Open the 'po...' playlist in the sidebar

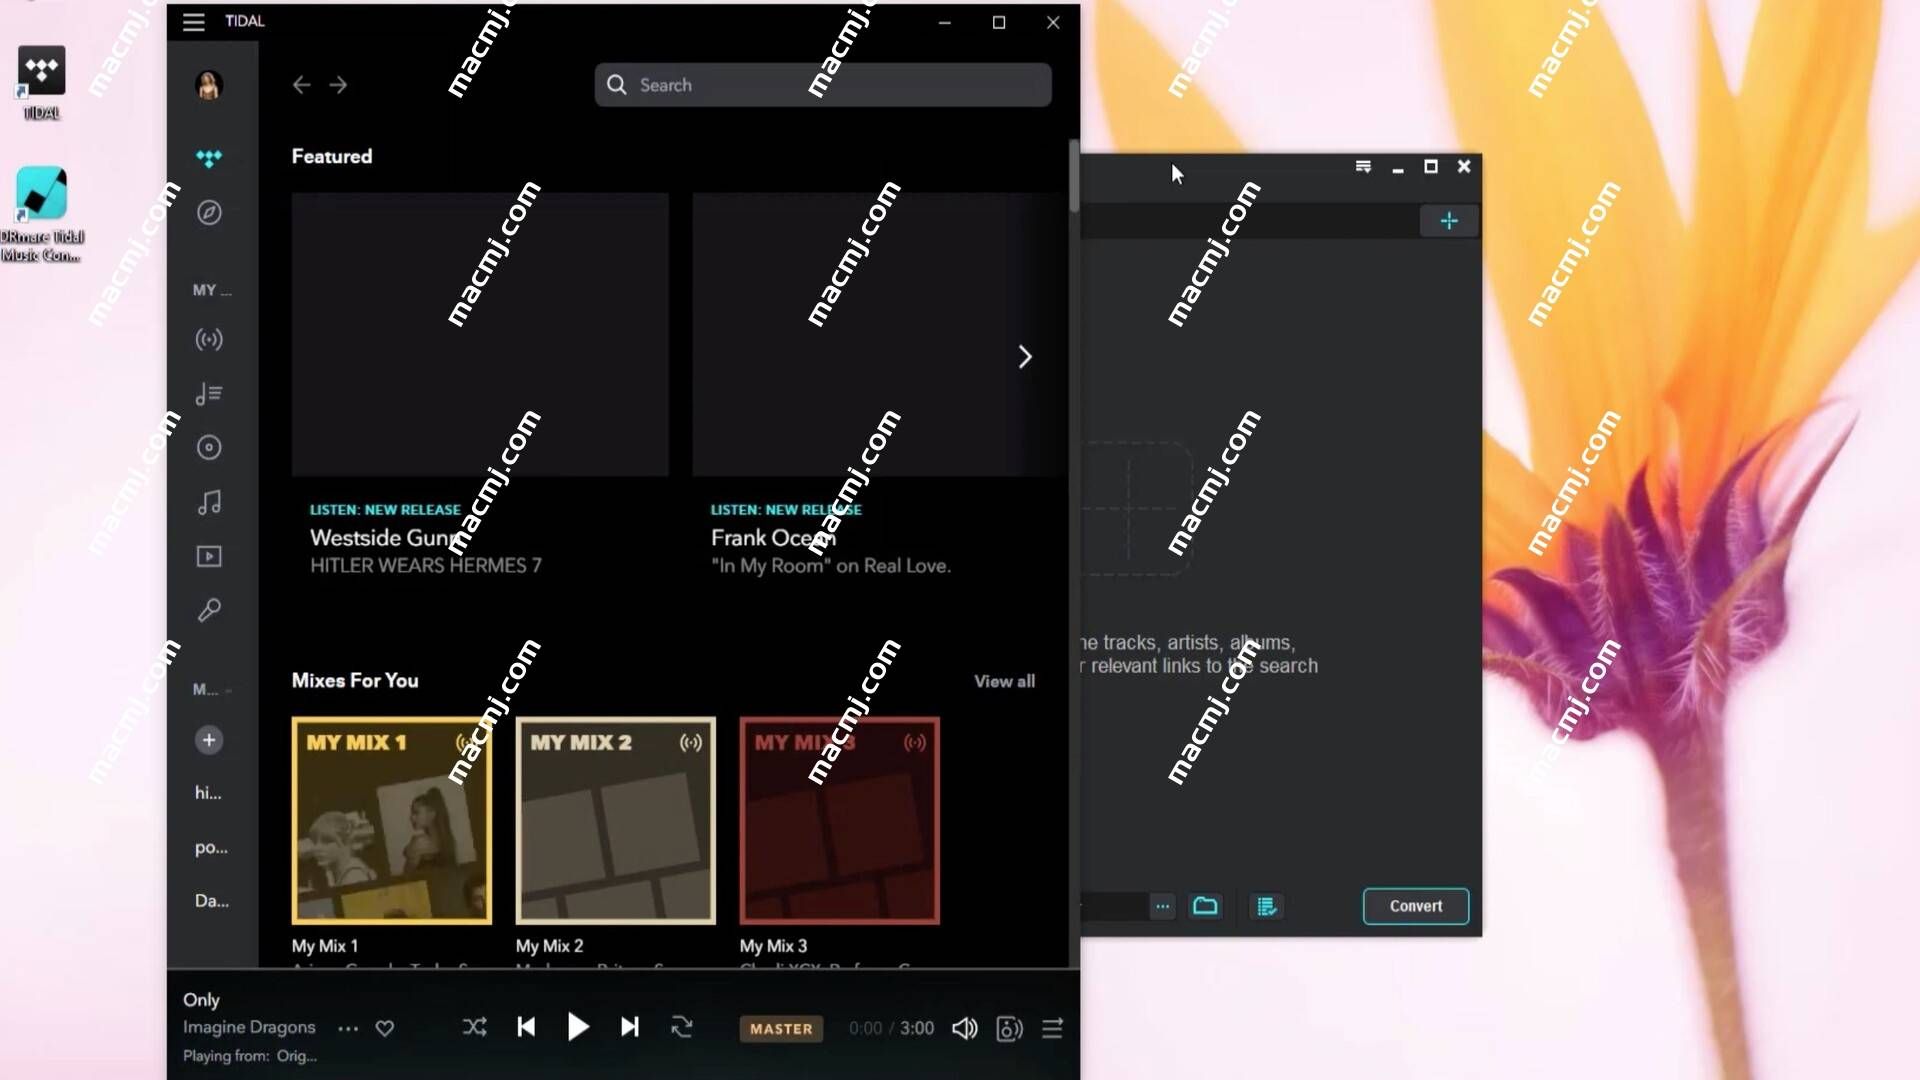pos(211,847)
